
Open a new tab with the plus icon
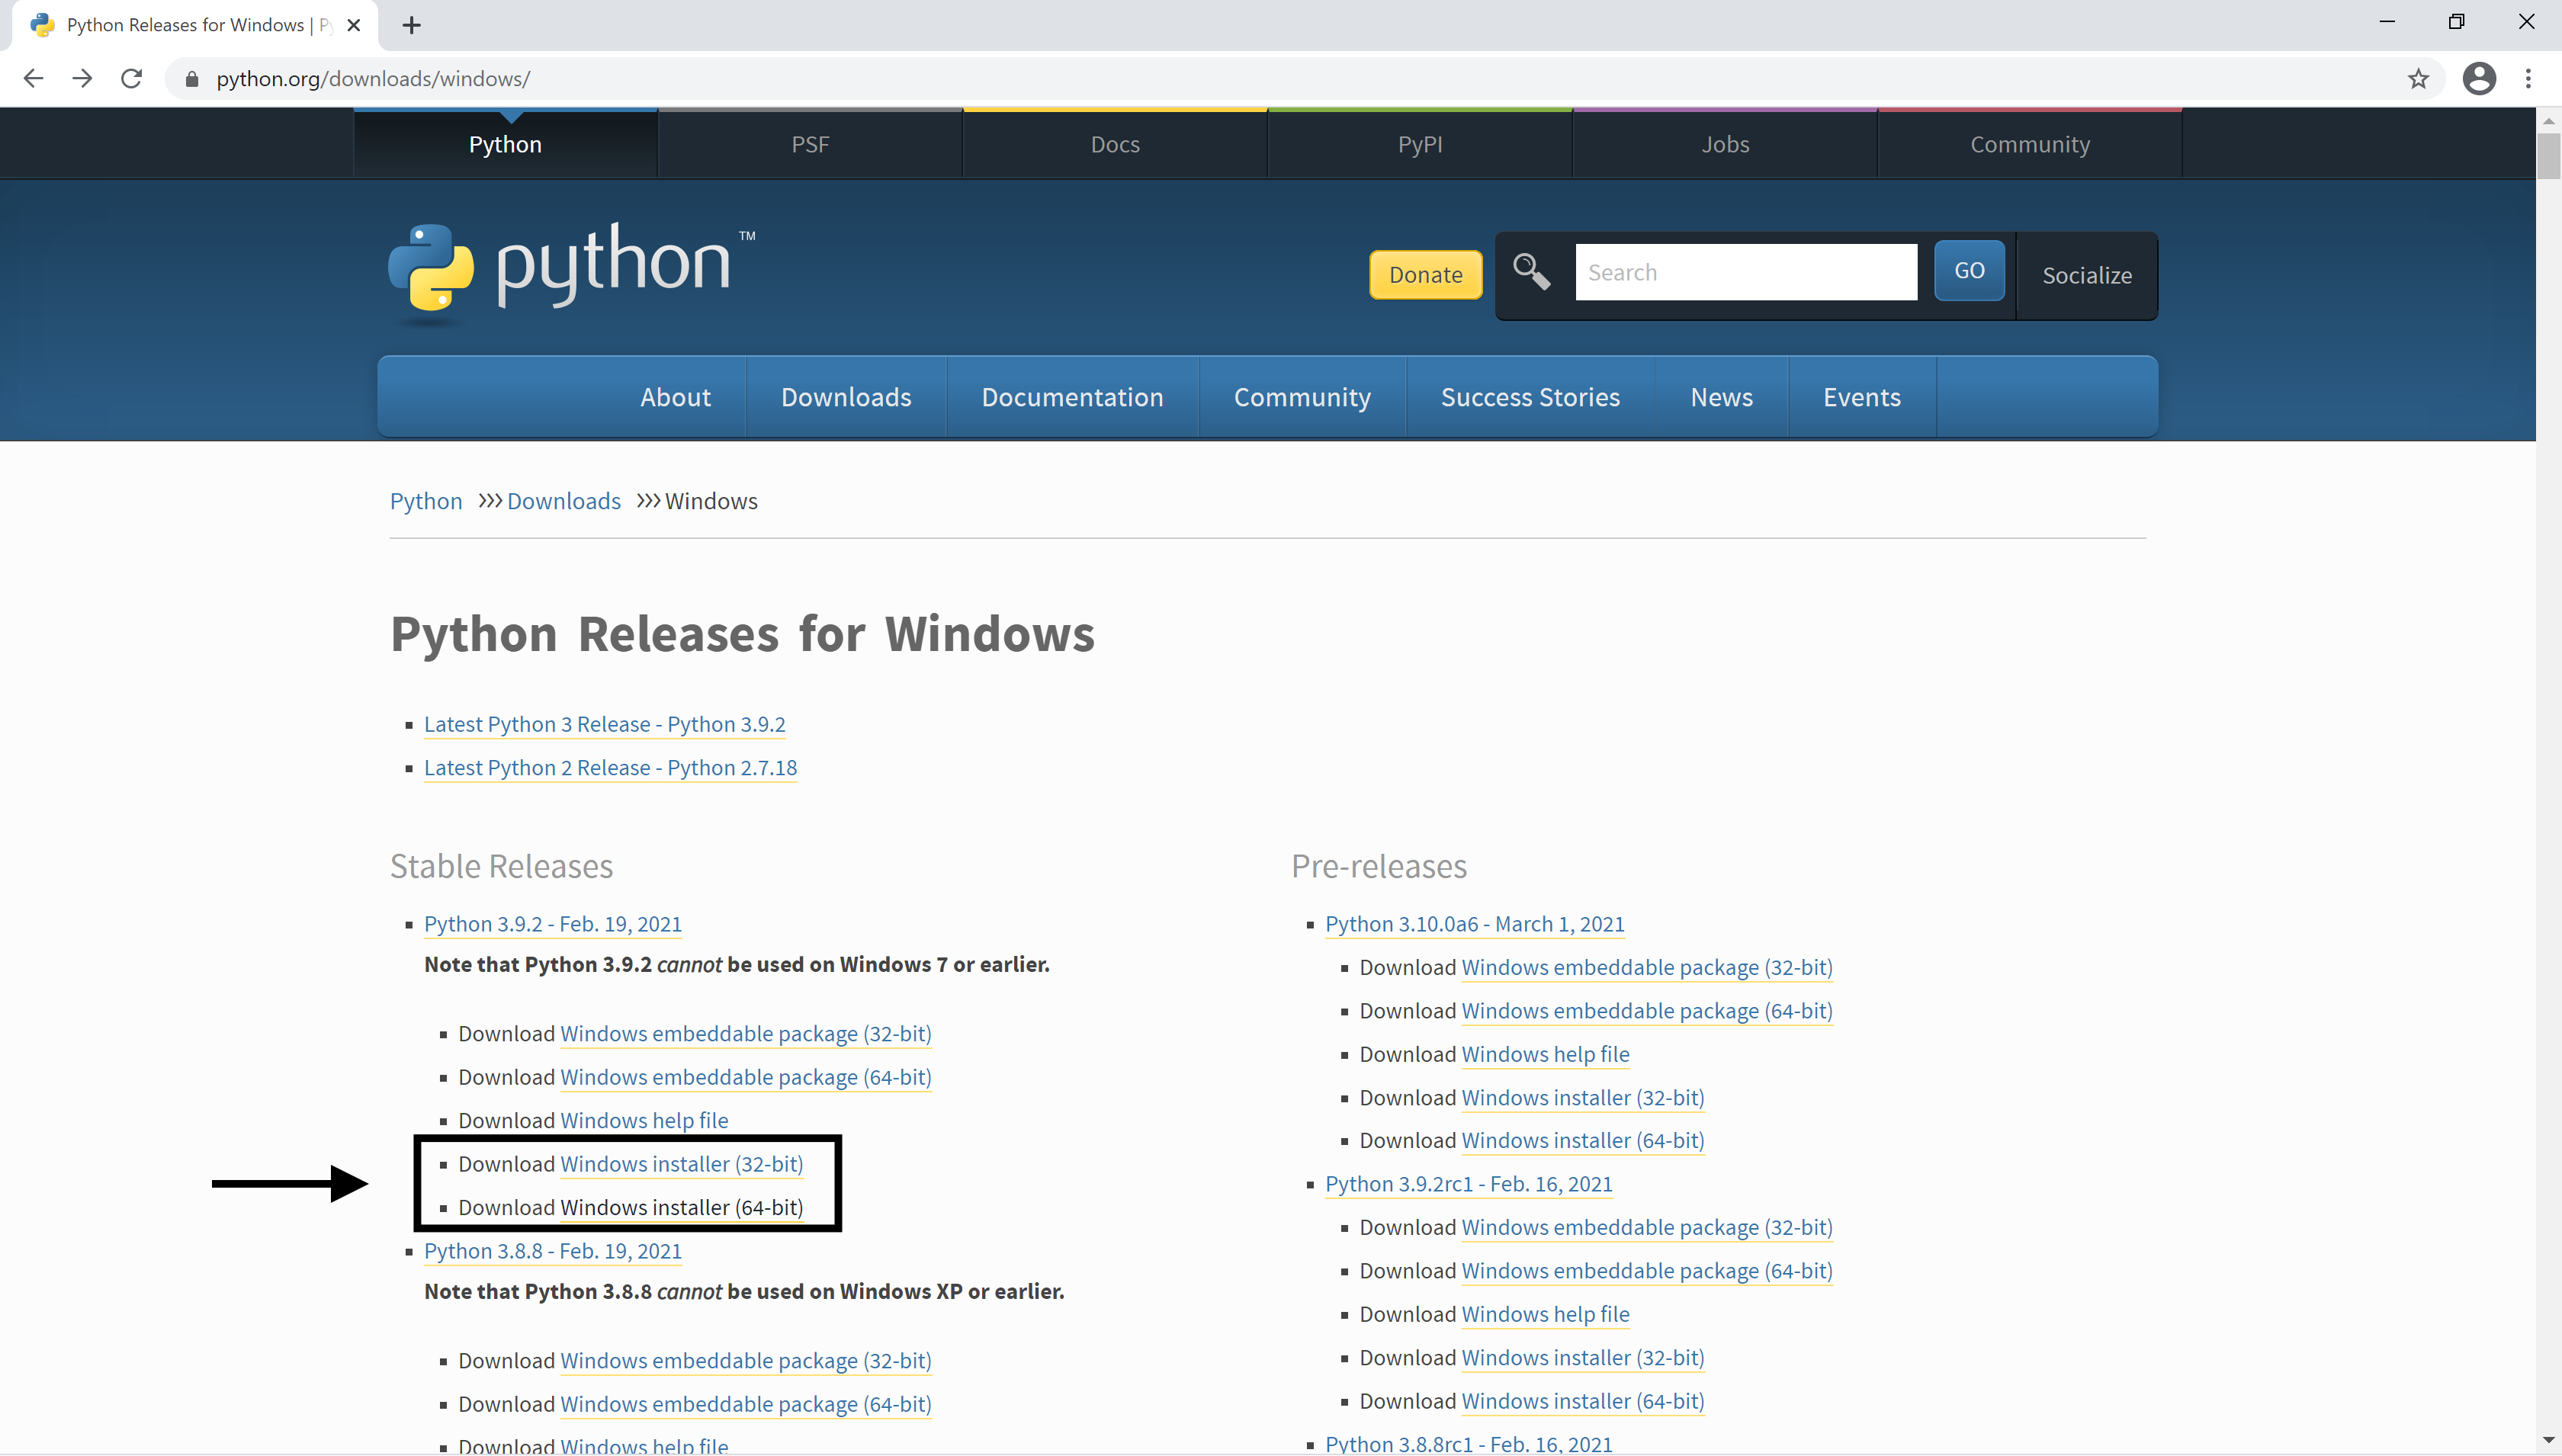tap(411, 25)
